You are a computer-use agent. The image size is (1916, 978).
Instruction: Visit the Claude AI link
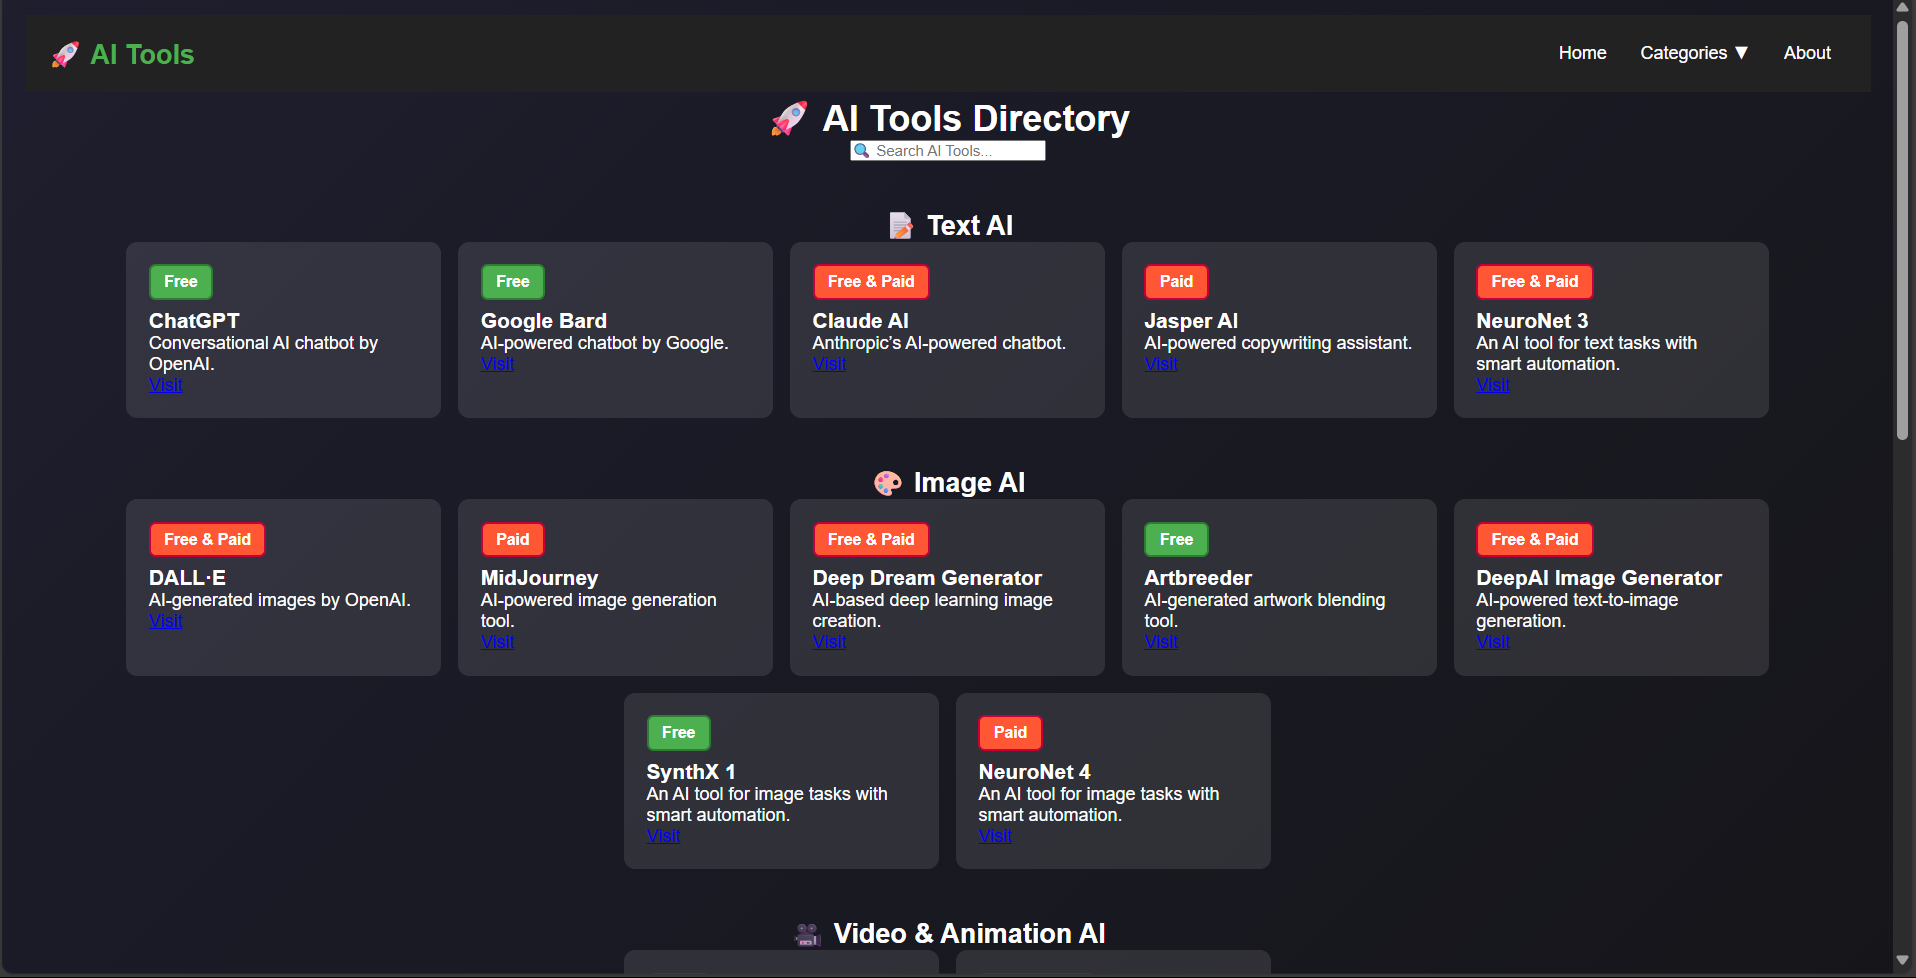click(x=829, y=364)
